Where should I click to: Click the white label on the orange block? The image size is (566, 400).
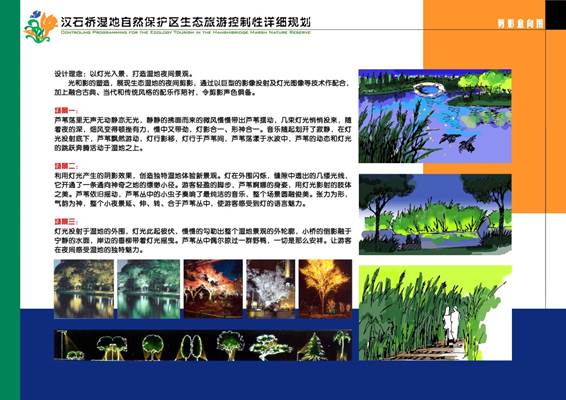pos(520,23)
